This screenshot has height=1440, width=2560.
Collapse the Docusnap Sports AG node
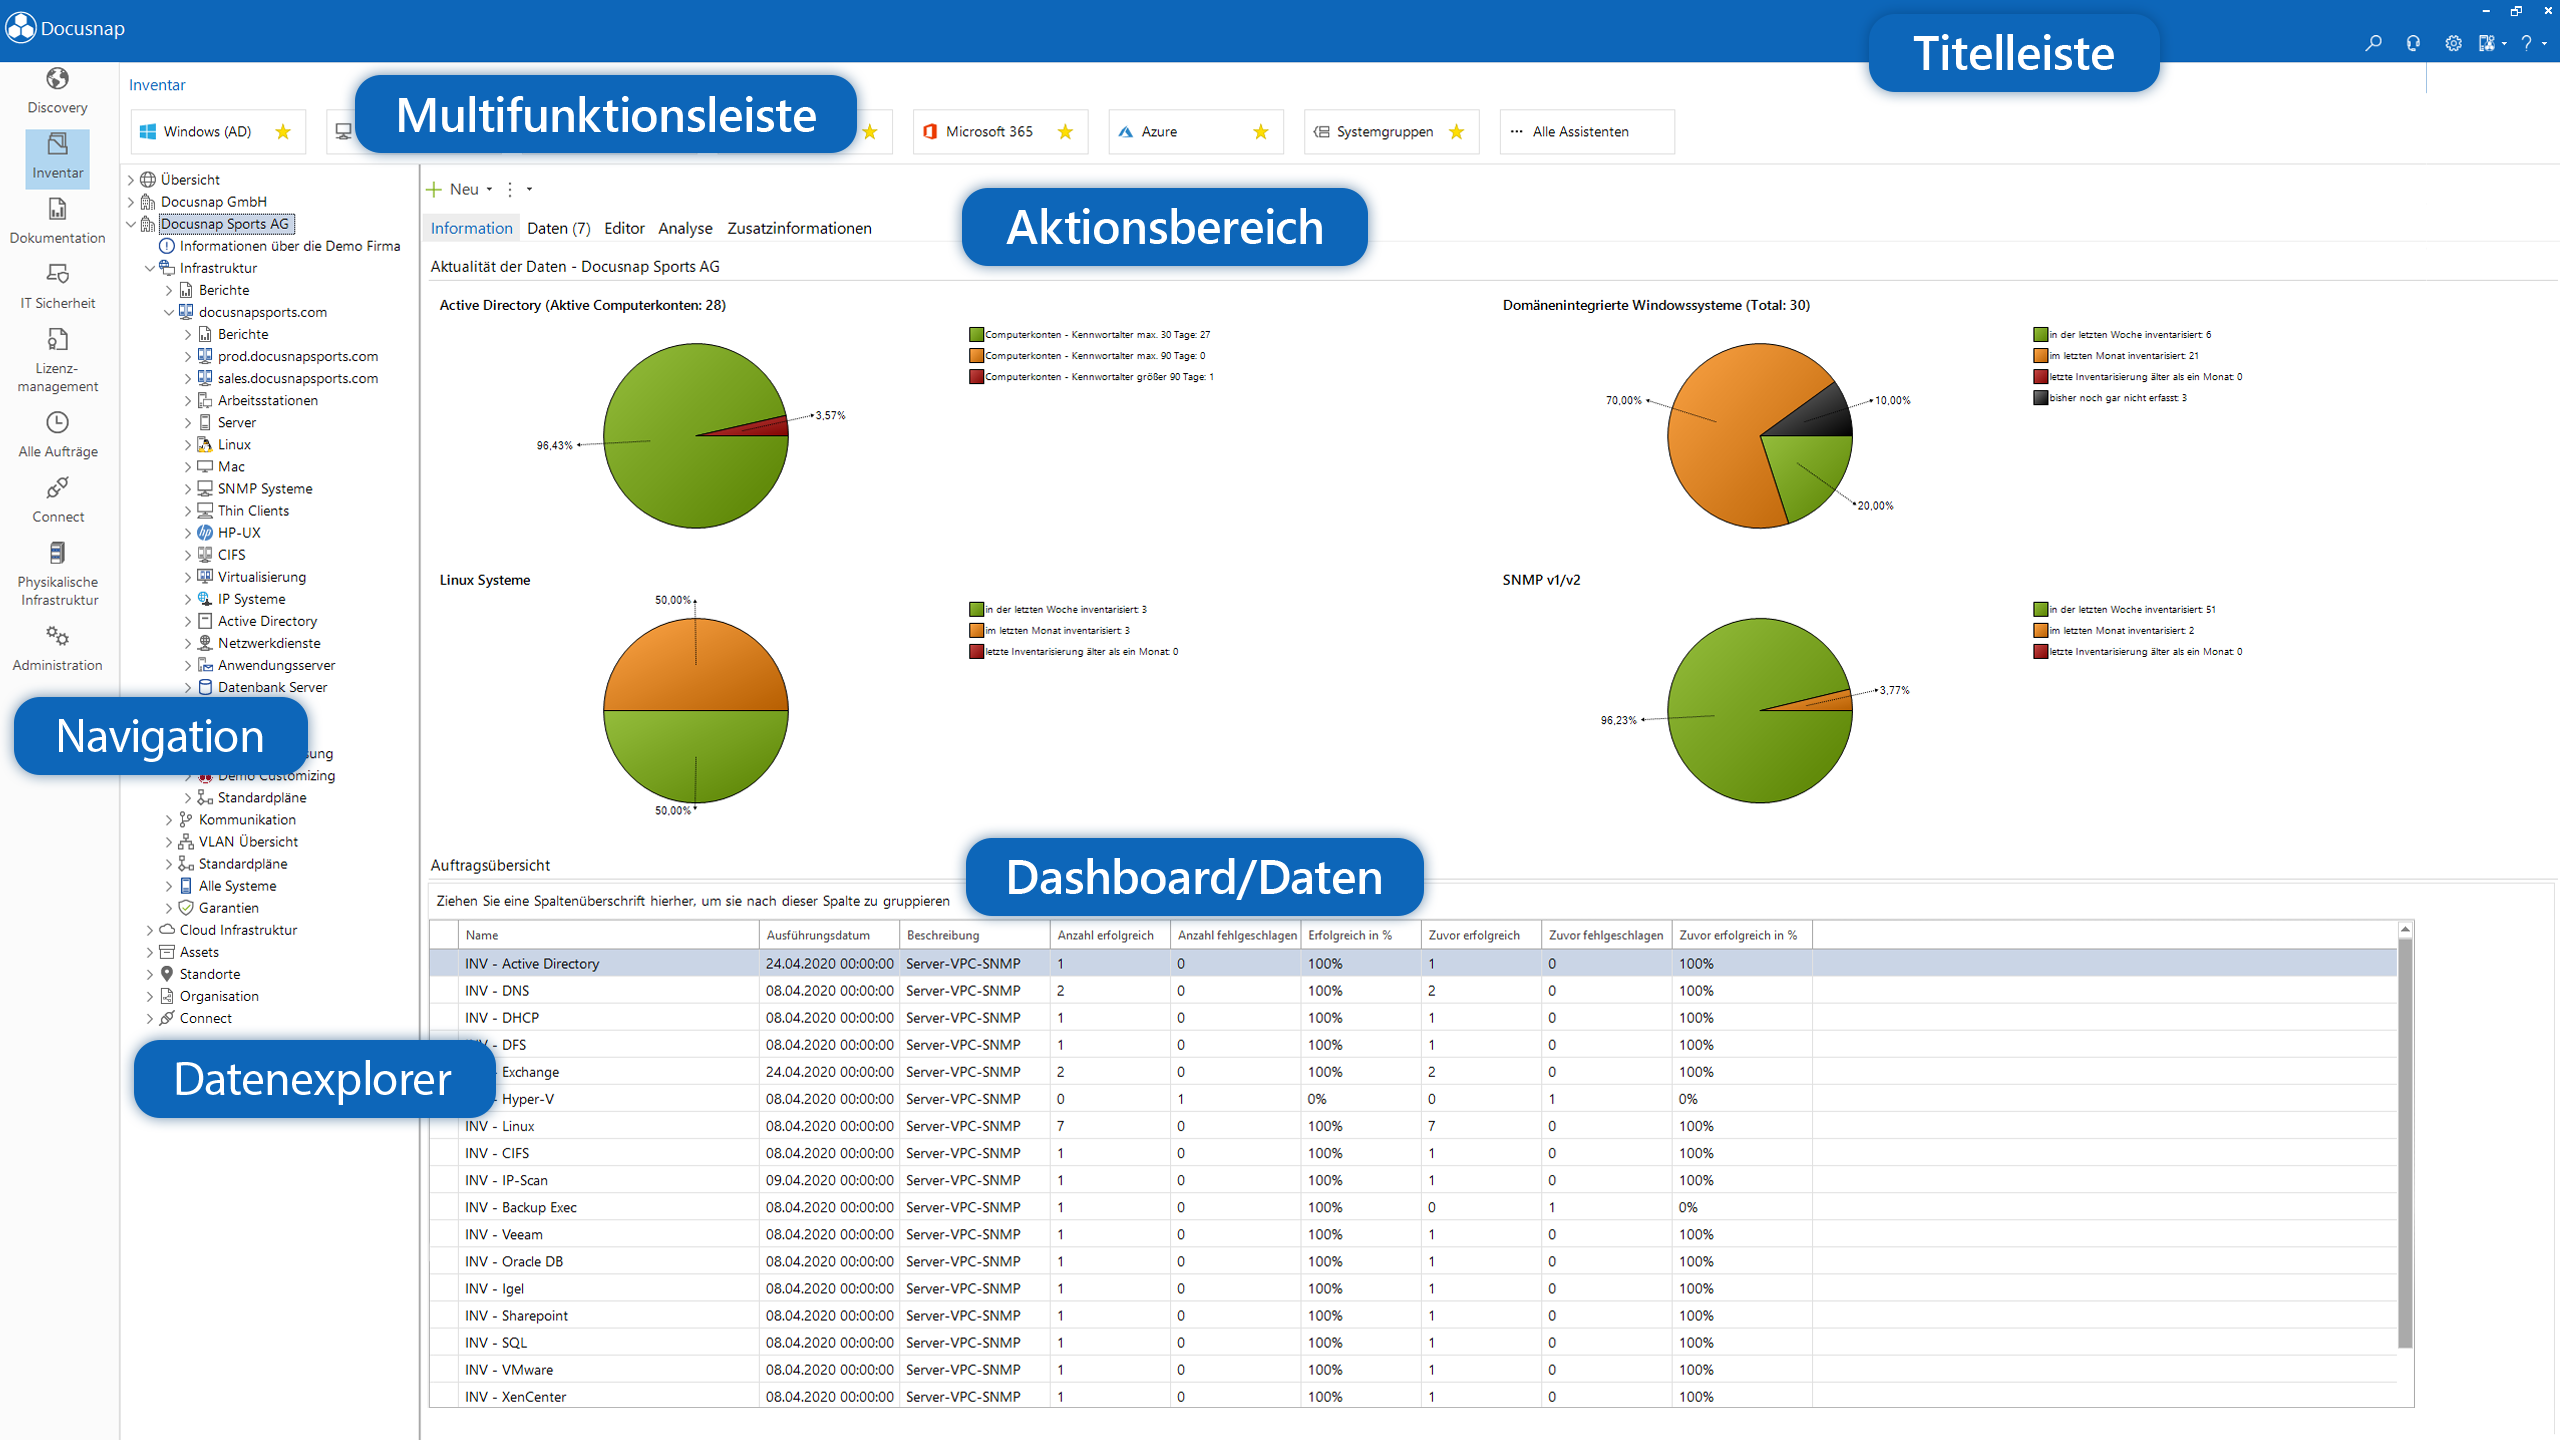point(131,224)
